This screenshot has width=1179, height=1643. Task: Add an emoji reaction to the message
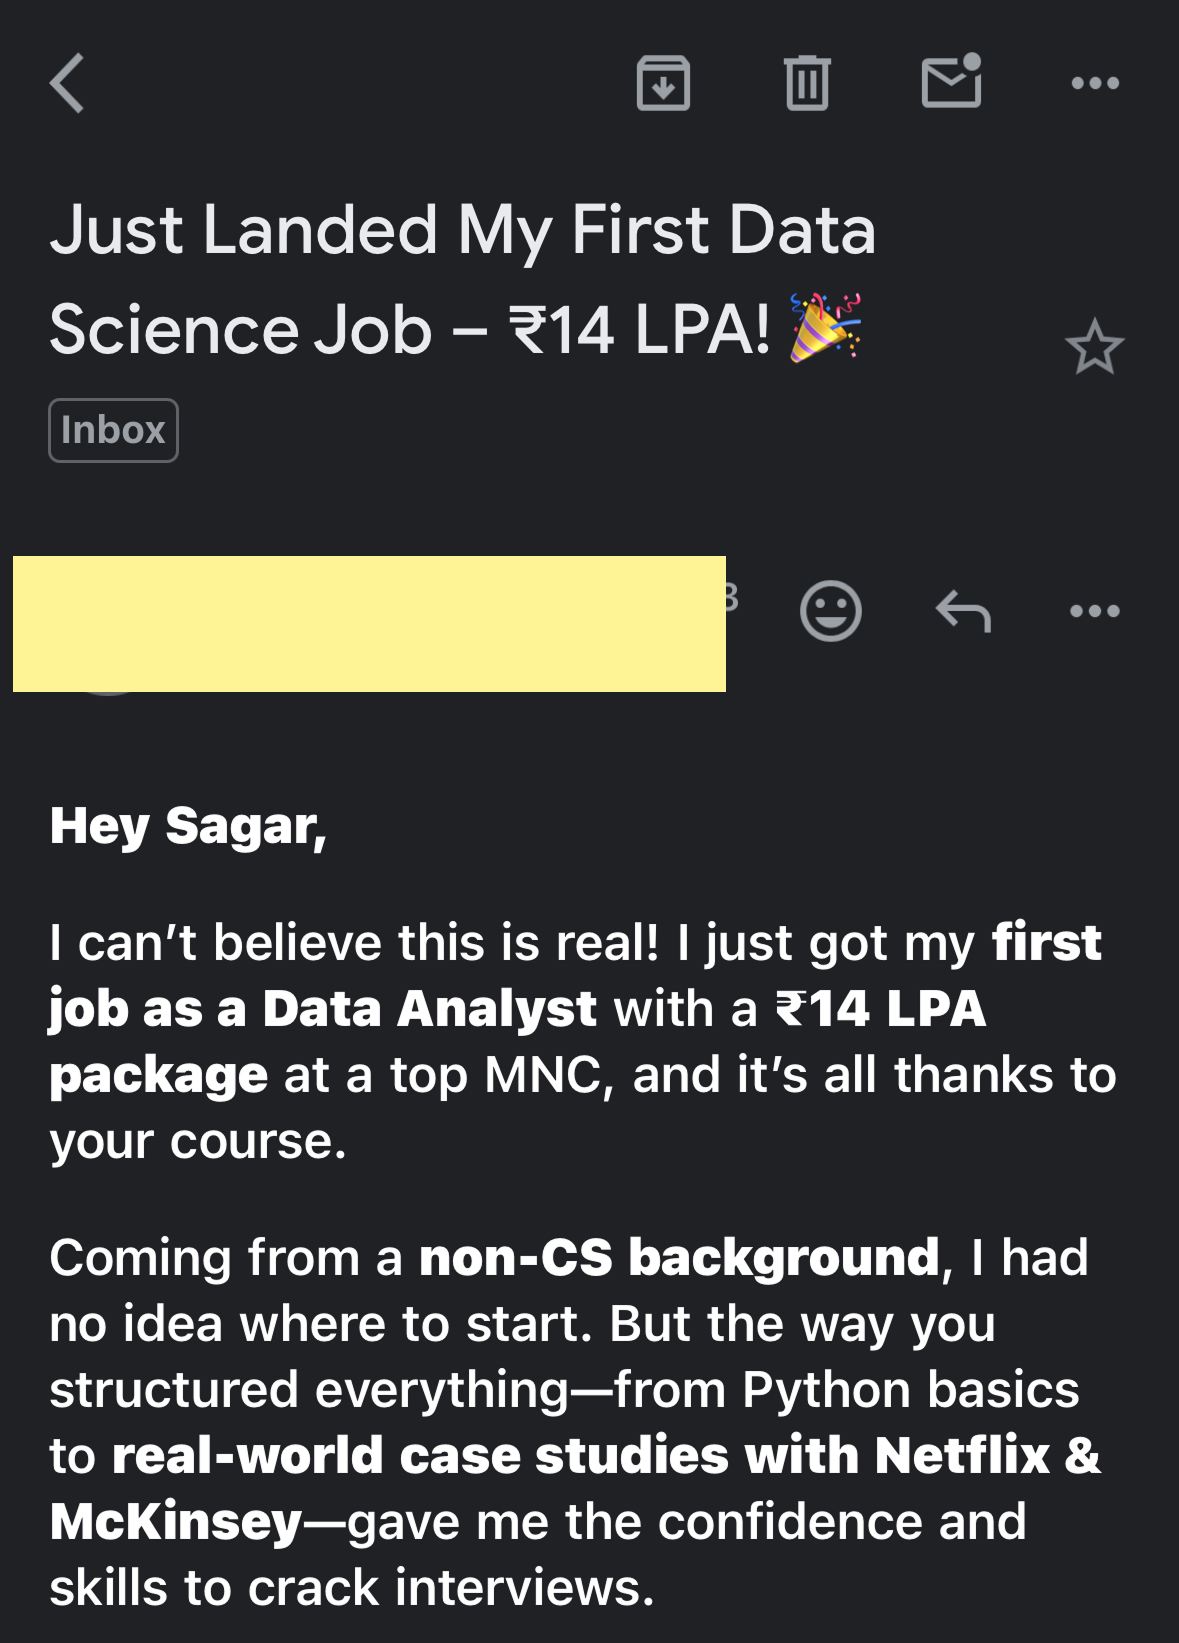click(830, 610)
